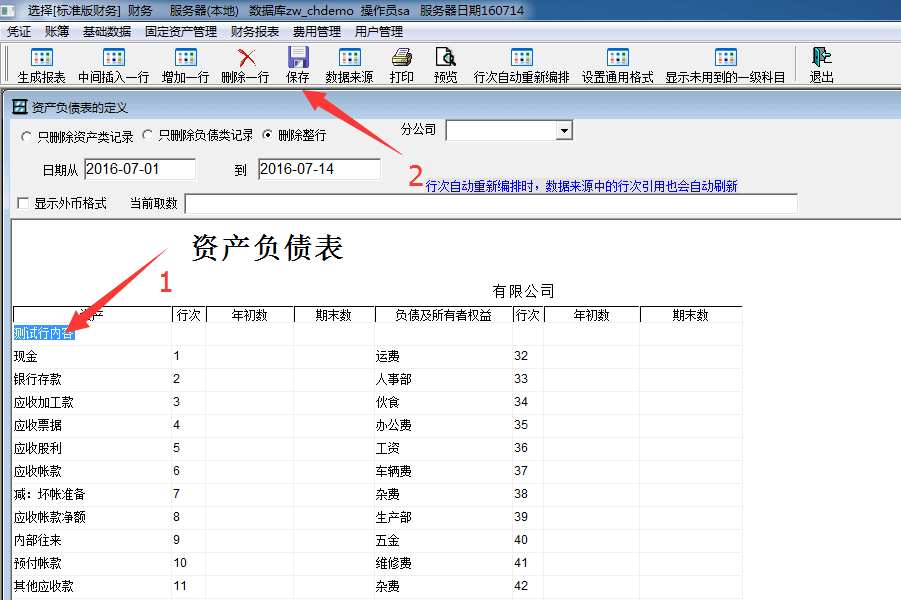The image size is (901, 600).
Task: Select 只删除负债类记录 radio button
Action: tap(147, 135)
